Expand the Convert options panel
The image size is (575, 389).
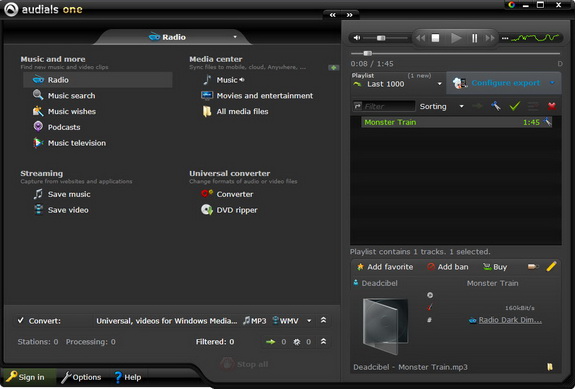tap(323, 320)
